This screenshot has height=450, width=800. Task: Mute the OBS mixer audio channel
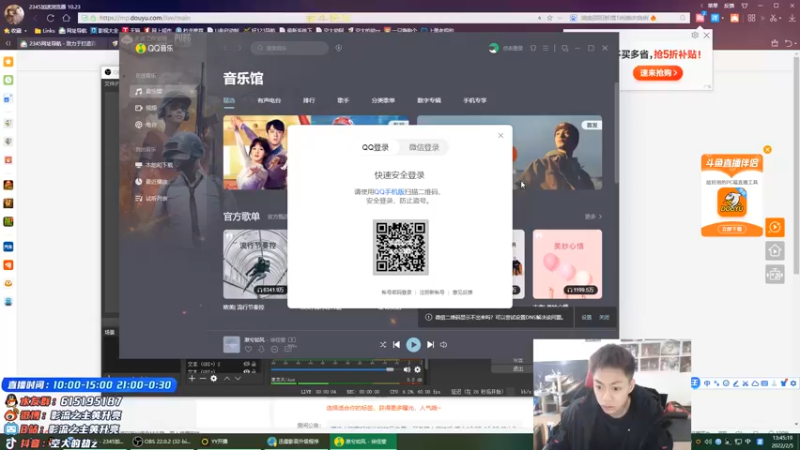tap(407, 369)
